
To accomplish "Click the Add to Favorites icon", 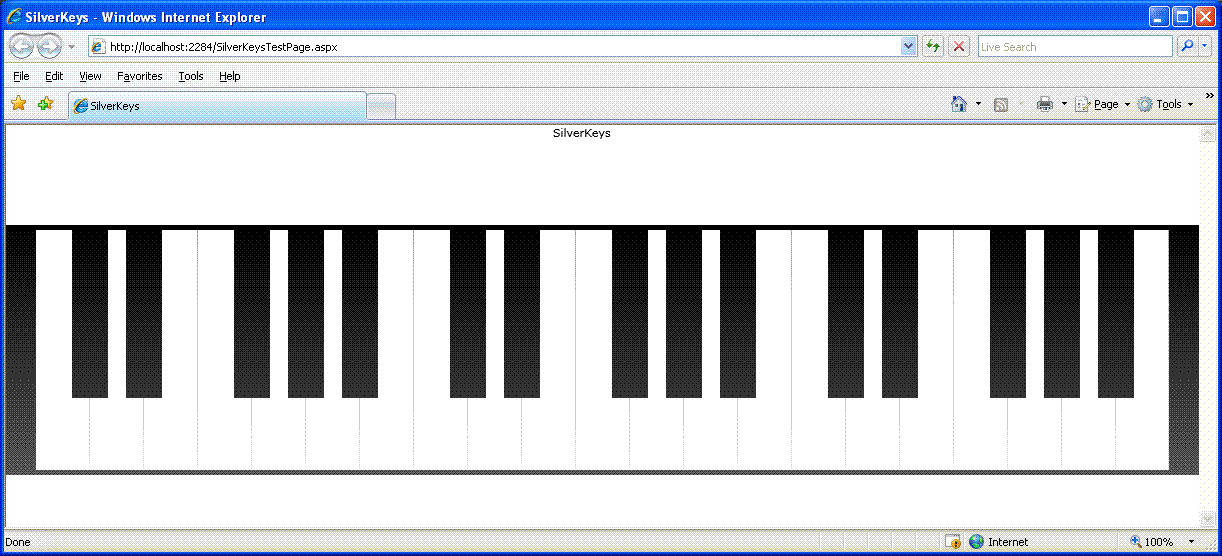I will tap(45, 104).
